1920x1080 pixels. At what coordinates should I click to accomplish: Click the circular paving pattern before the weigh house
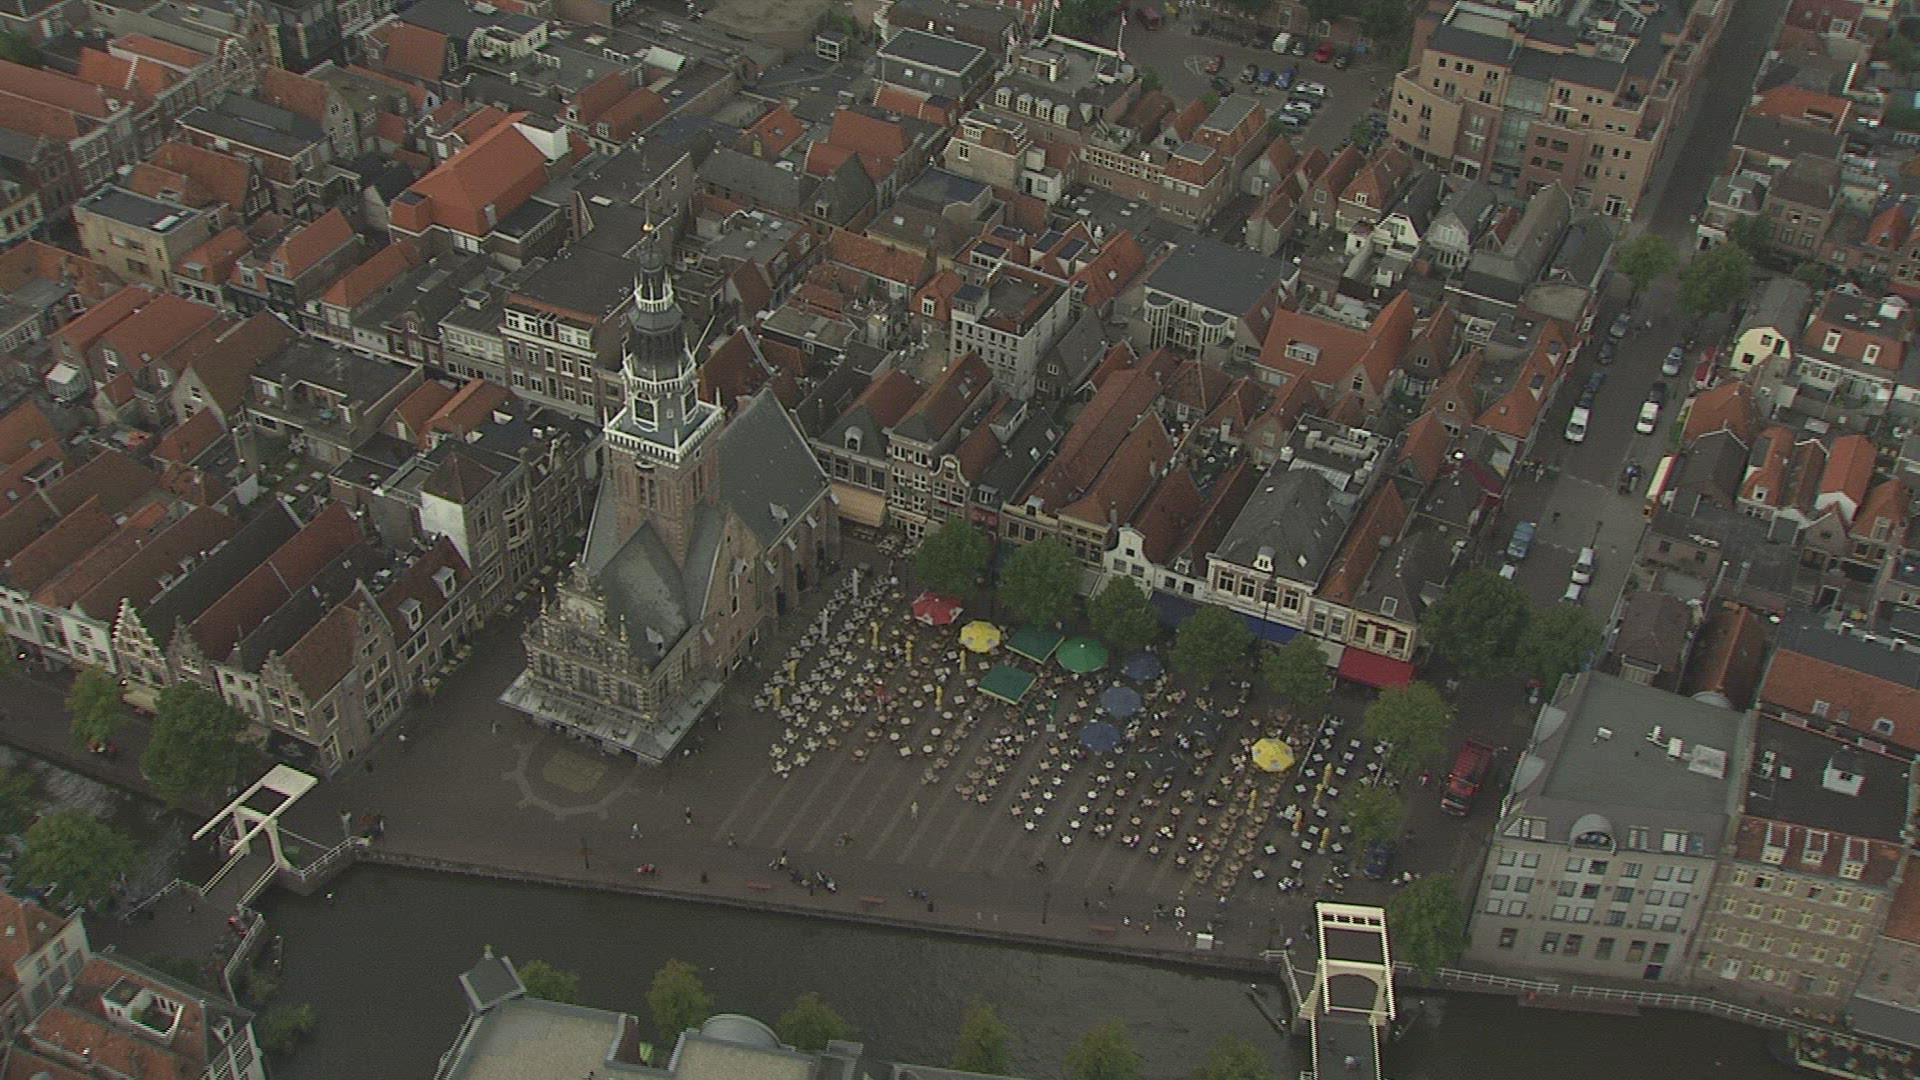click(572, 772)
